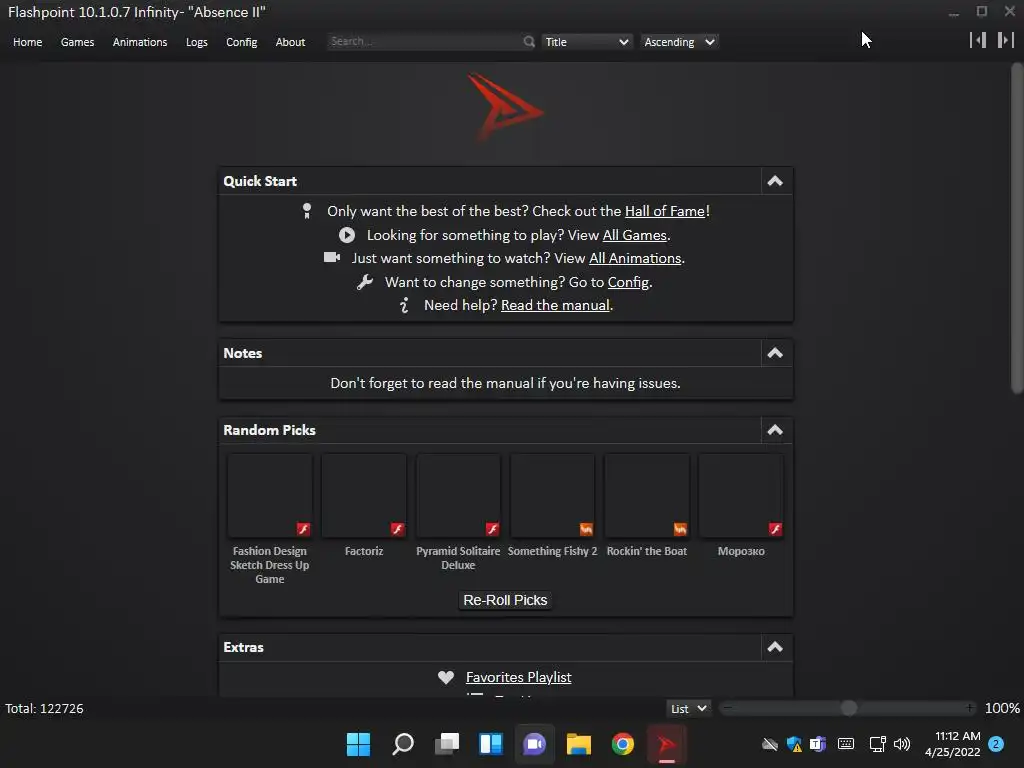1024x768 pixels.
Task: Click the camera icon beside All Animations
Action: (x=332, y=257)
